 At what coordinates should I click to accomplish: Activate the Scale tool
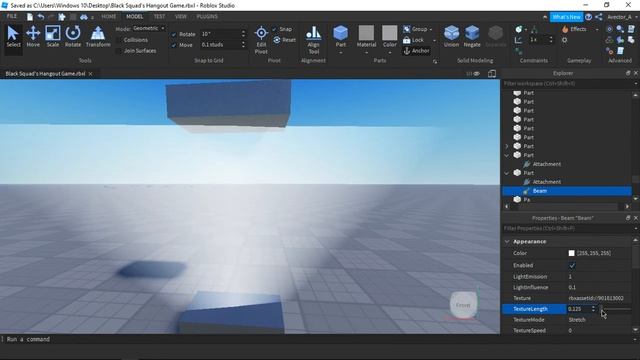(x=53, y=37)
